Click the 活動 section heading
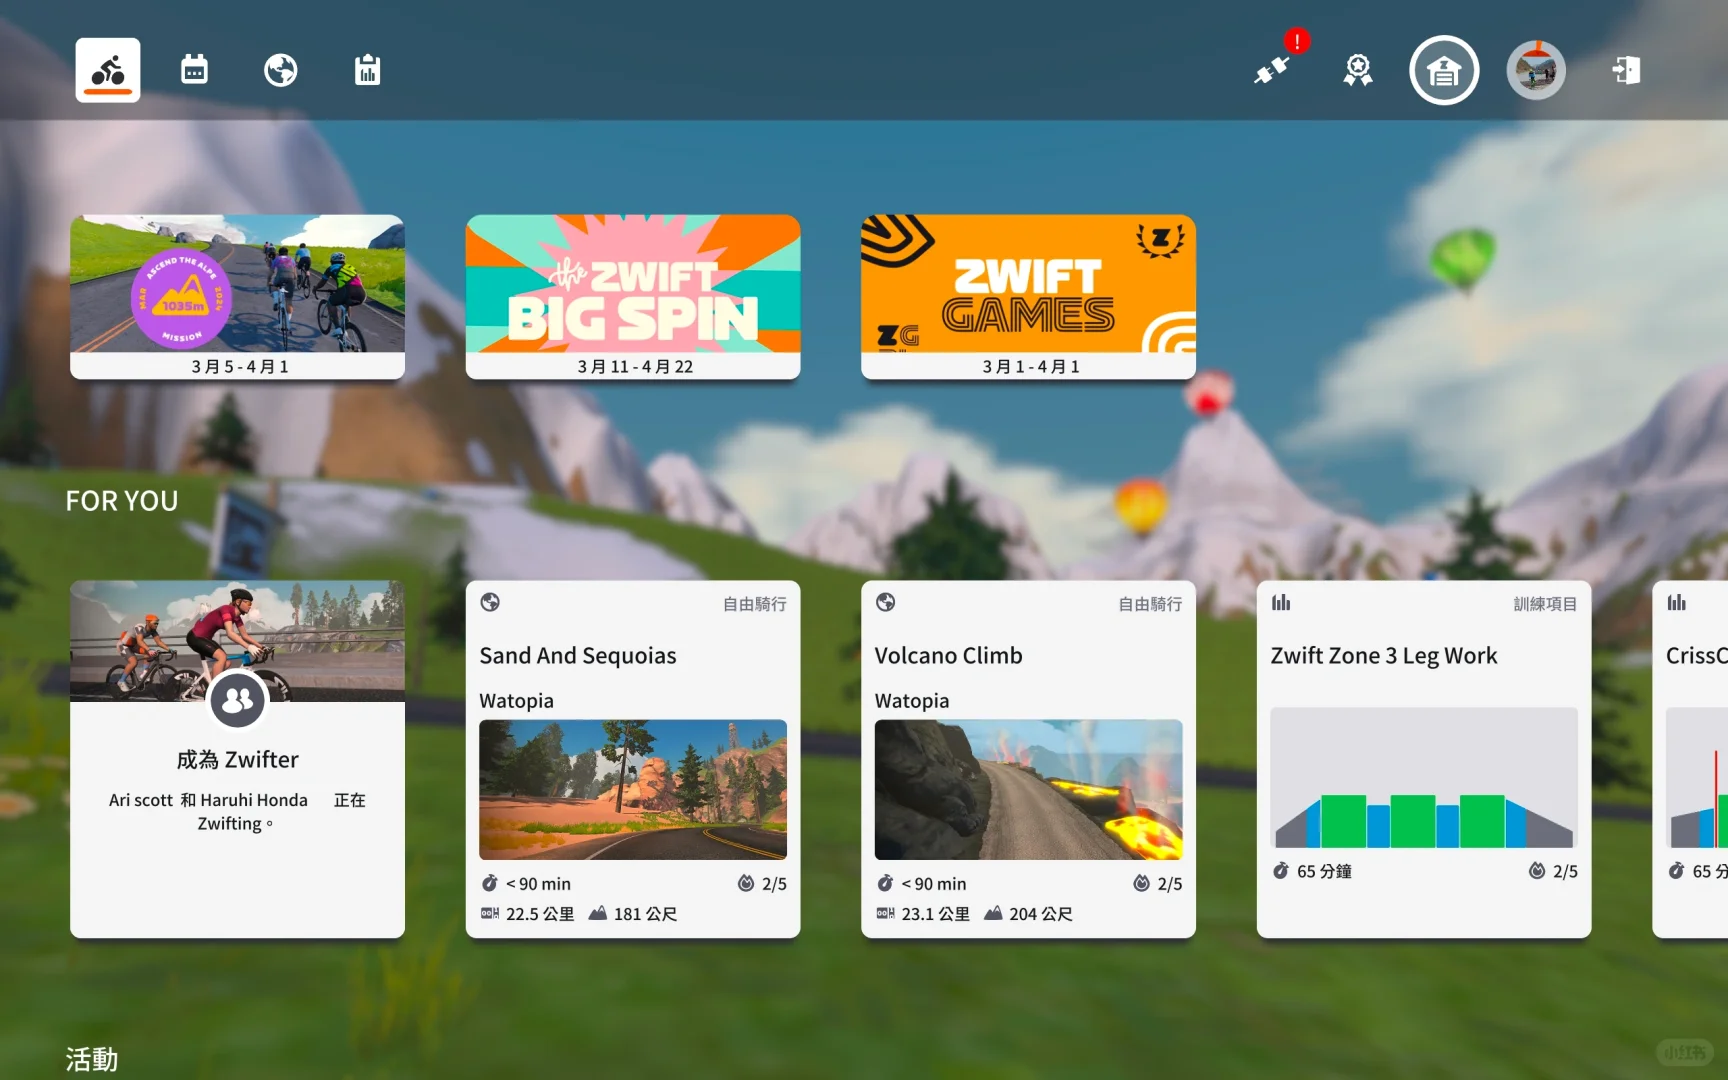The height and width of the screenshot is (1080, 1728). 92,1059
